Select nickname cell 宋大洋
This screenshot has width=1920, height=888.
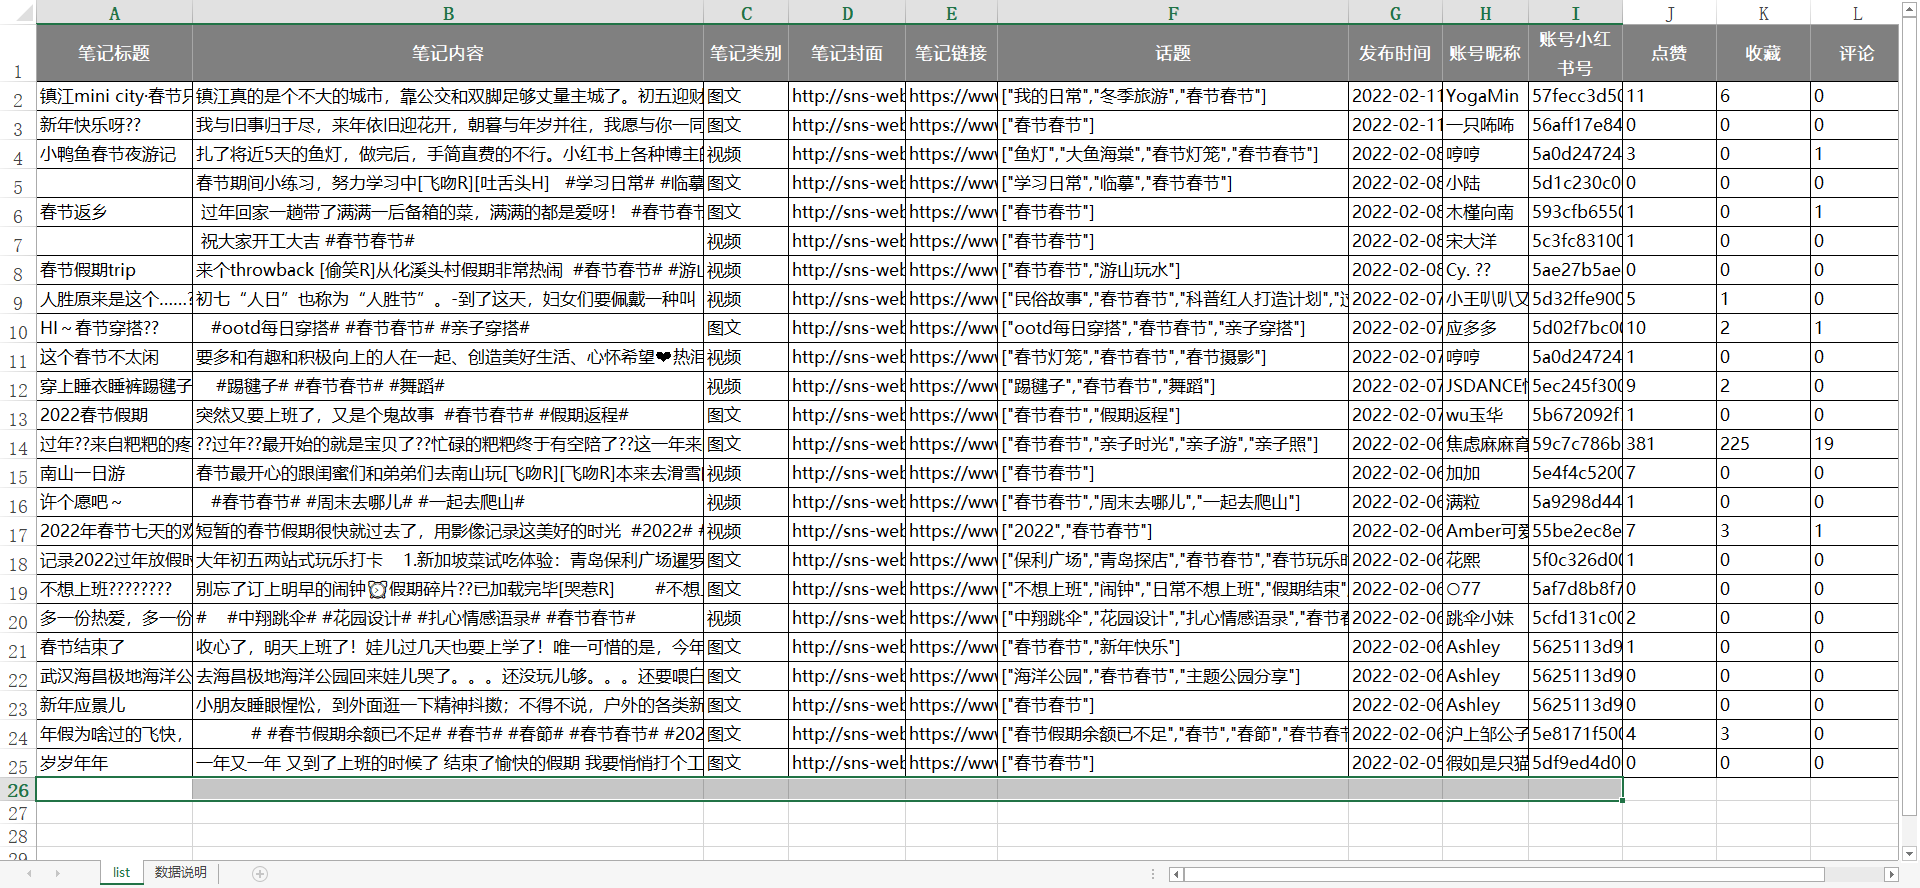click(1485, 241)
